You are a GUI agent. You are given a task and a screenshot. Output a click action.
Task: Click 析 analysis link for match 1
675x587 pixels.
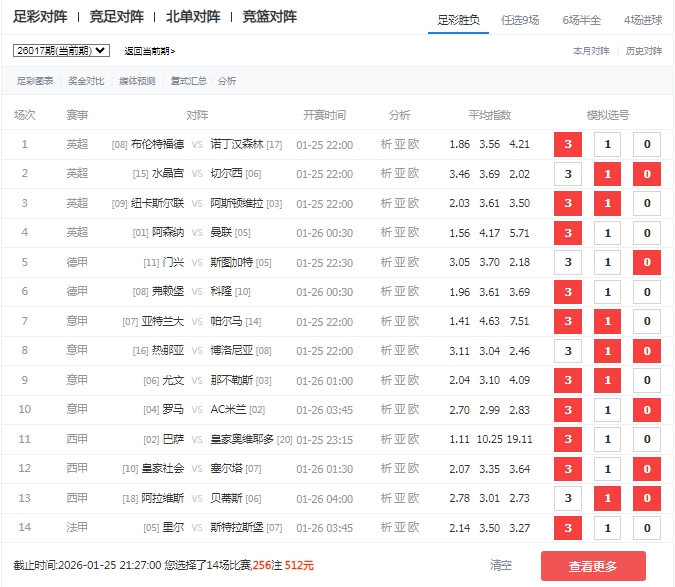coord(386,145)
